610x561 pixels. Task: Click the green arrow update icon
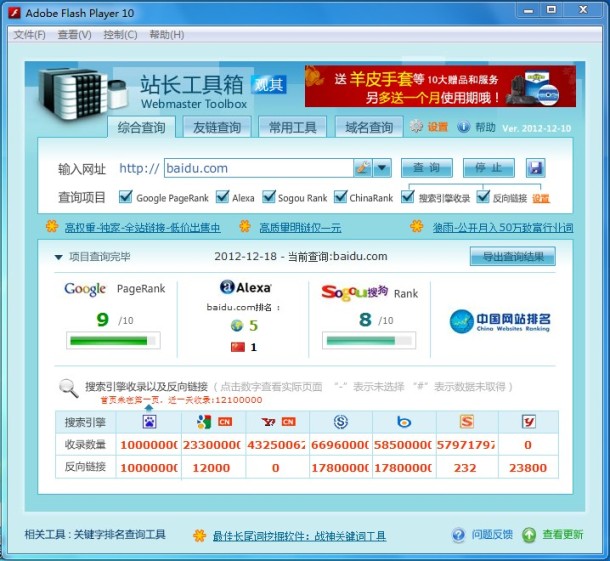pos(529,535)
